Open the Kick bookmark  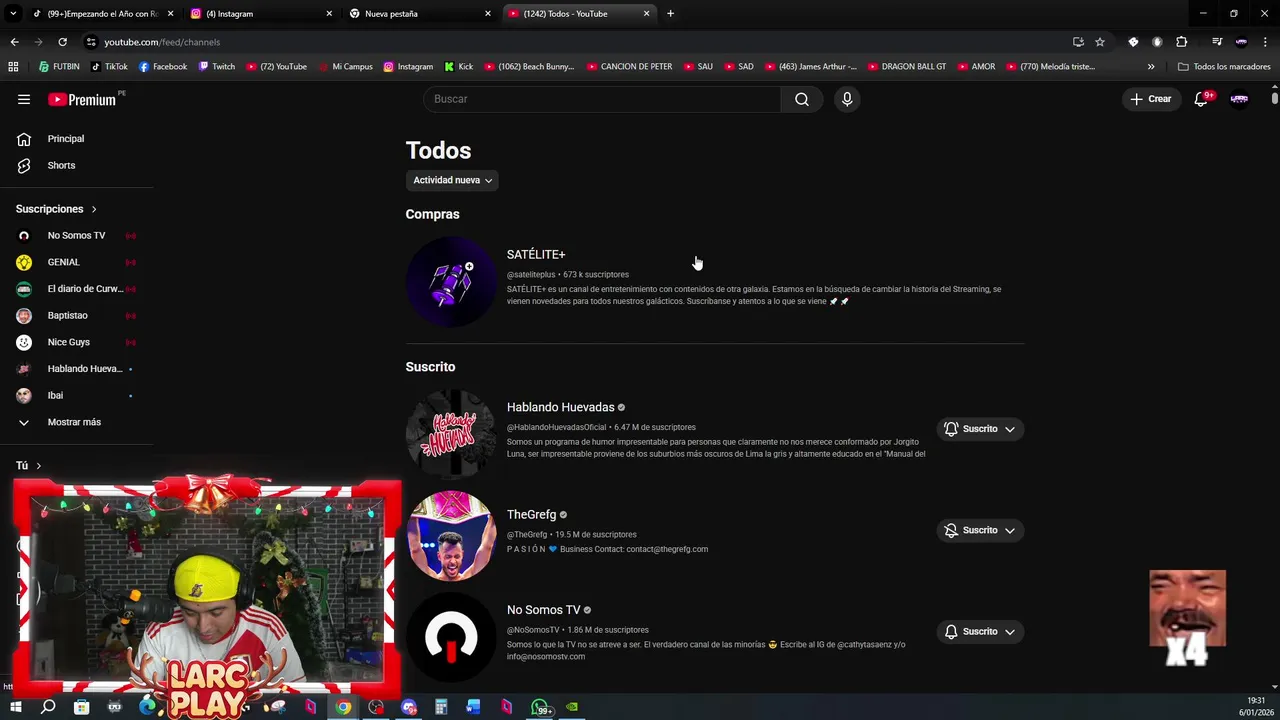click(x=459, y=67)
